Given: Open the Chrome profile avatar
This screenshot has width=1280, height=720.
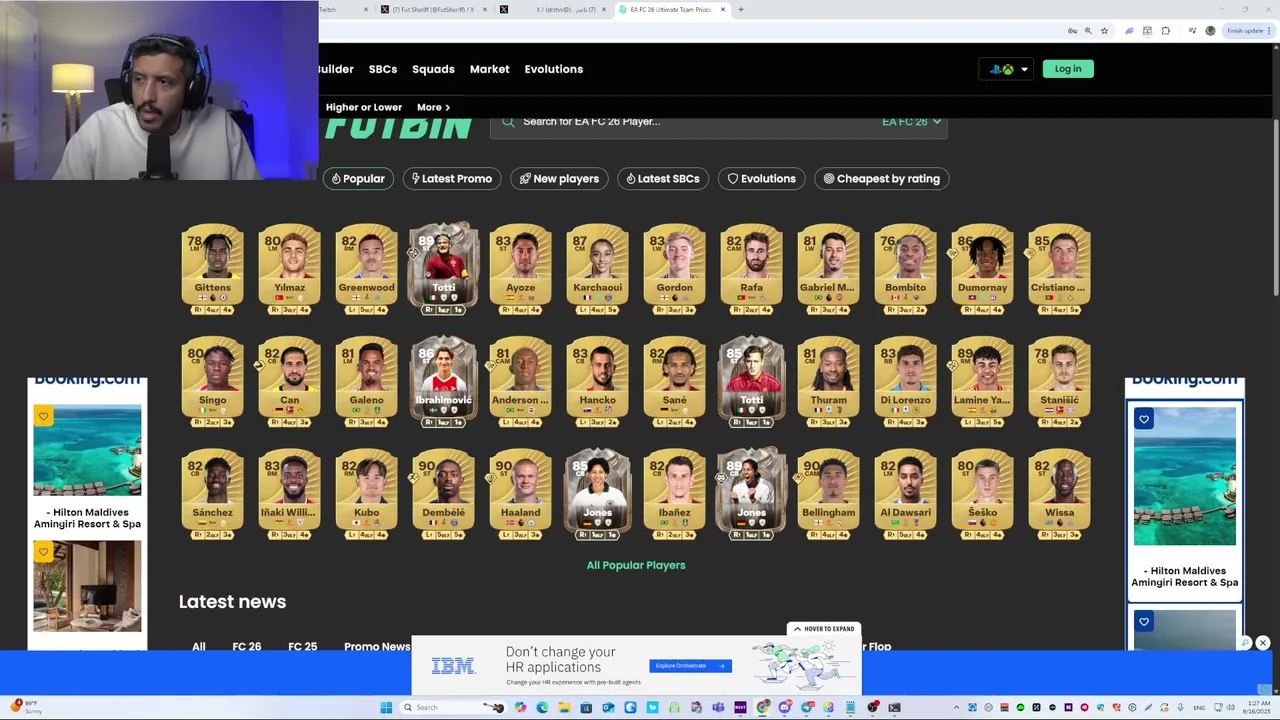Looking at the screenshot, I should [1210, 31].
